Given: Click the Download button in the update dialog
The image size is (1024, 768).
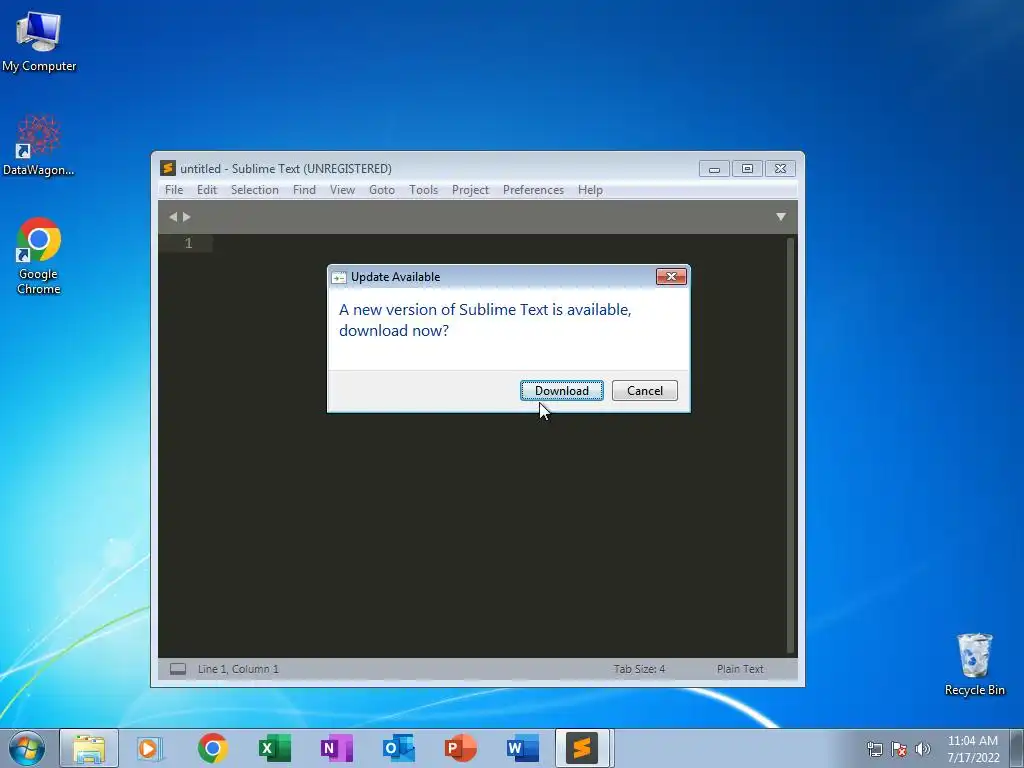Looking at the screenshot, I should pos(562,391).
